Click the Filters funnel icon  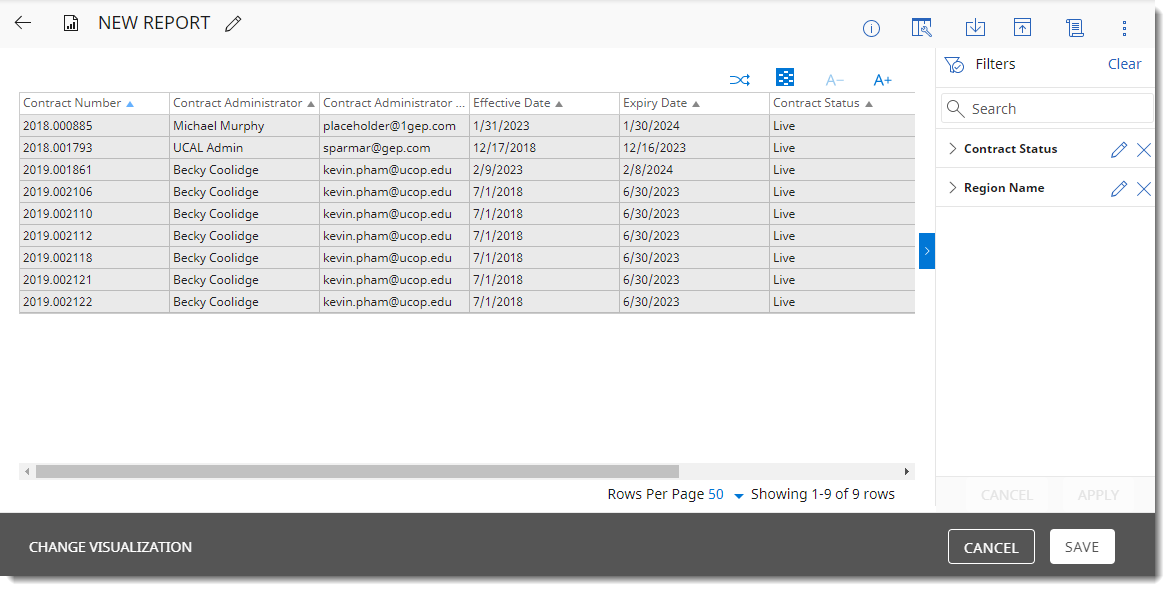954,64
